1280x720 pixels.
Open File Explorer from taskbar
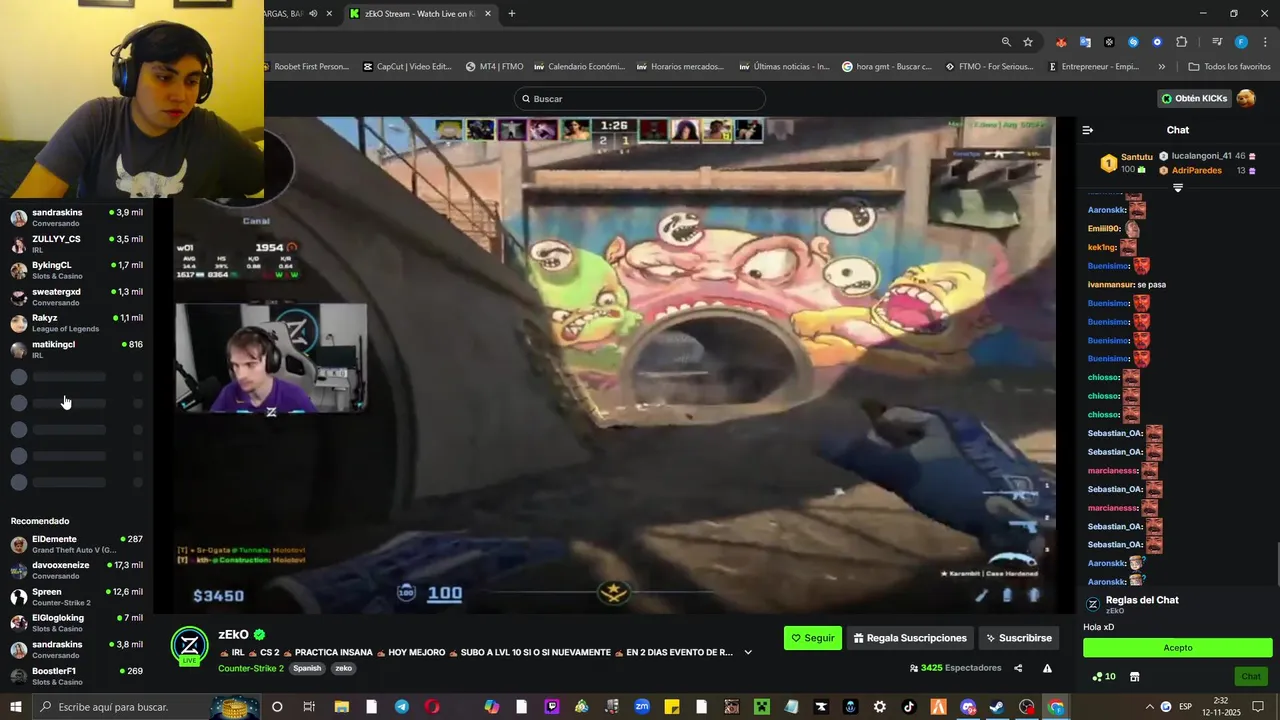point(341,707)
